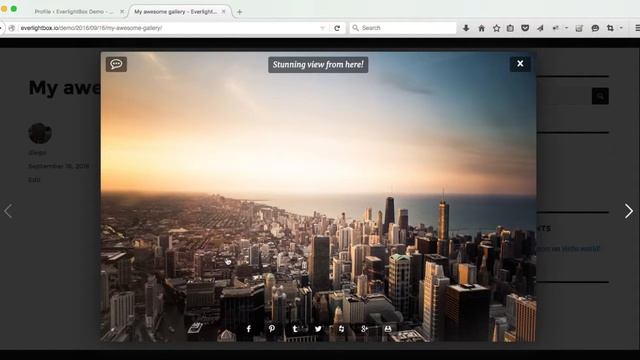Click the author avatar behind the lightbox
This screenshot has height=360, width=640.
point(40,133)
